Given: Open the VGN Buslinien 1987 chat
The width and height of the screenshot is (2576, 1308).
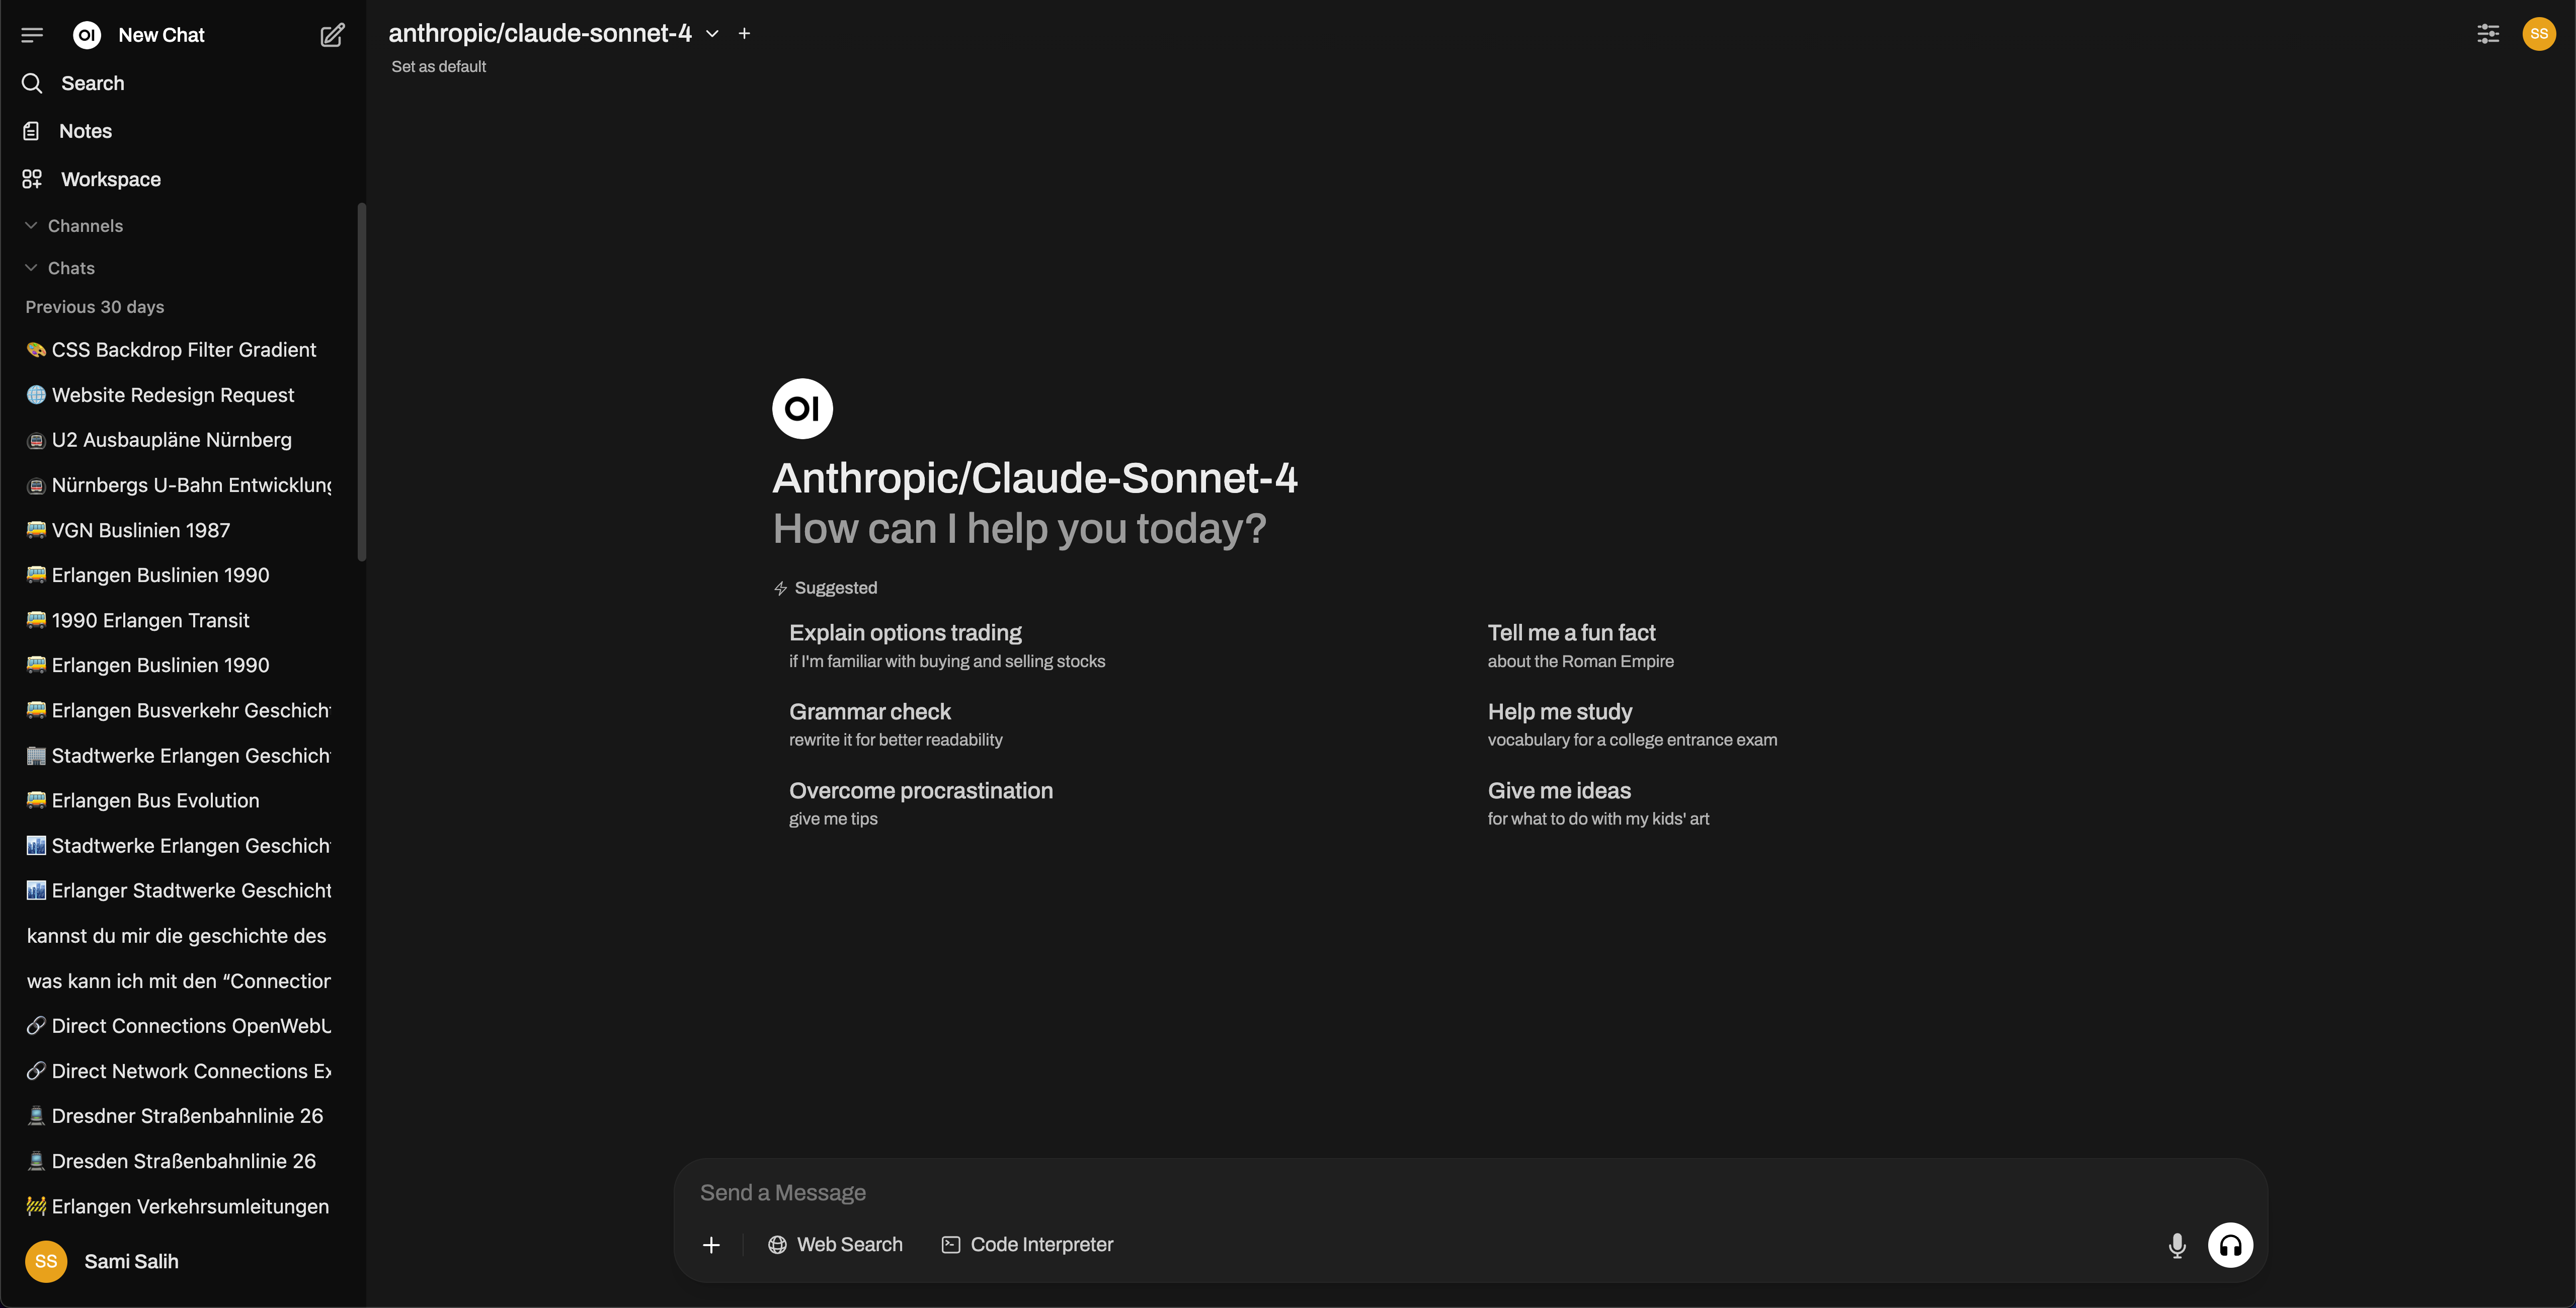Looking at the screenshot, I should 178,530.
